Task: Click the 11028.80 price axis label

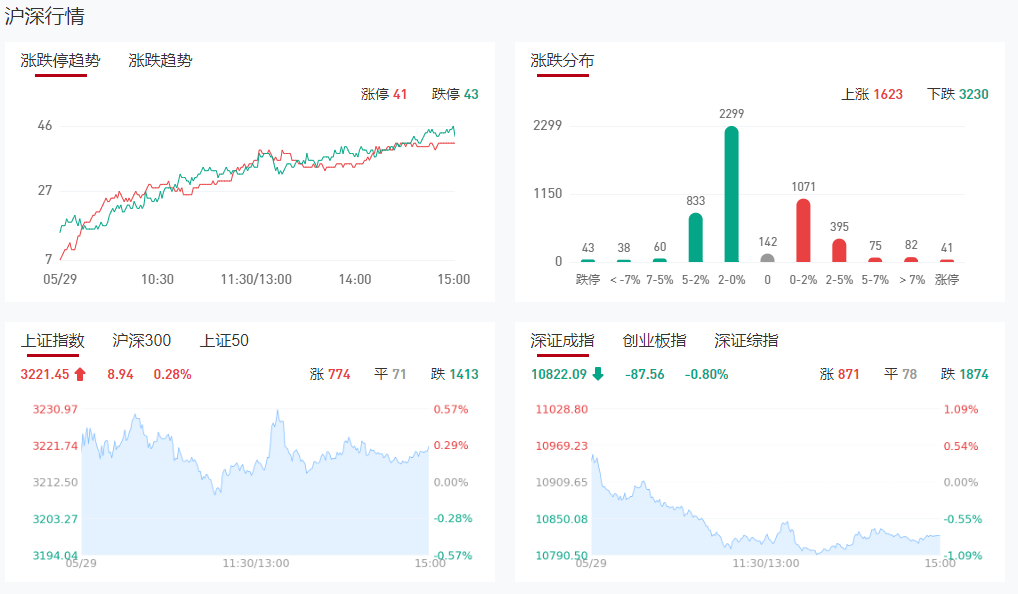Action: [x=562, y=409]
